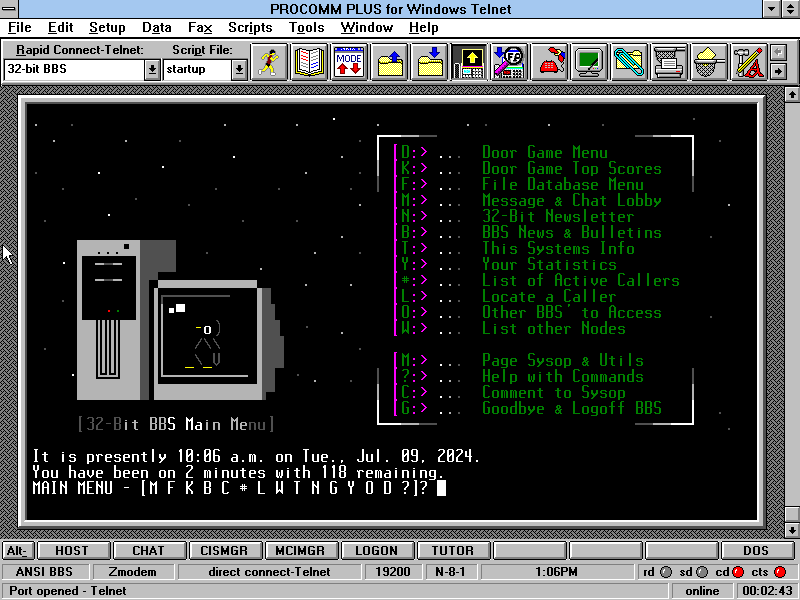The height and width of the screenshot is (600, 800).
Task: Open the Fax menu
Action: tap(200, 28)
